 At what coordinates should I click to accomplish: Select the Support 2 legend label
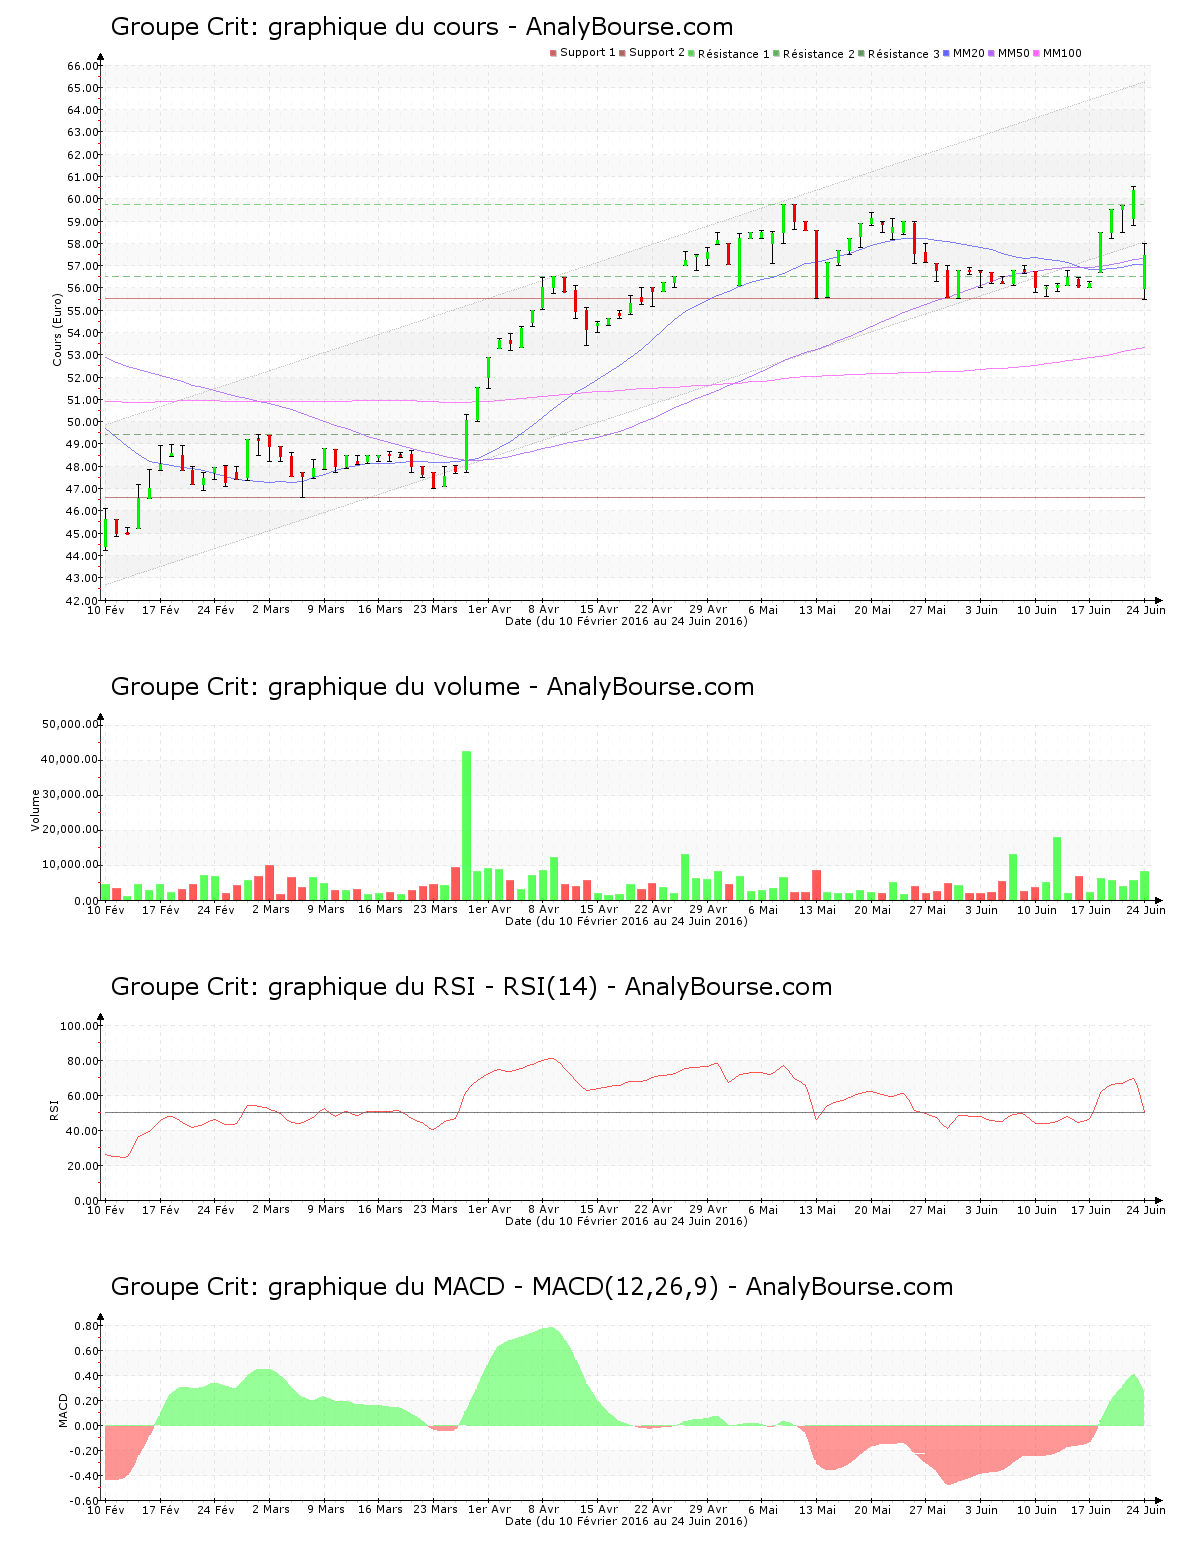pyautogui.click(x=657, y=53)
